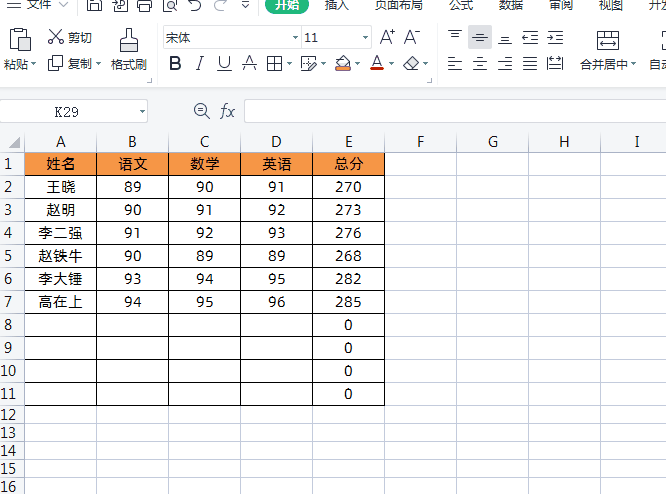The image size is (666, 494).
Task: Align text left horizontally
Action: click(455, 64)
